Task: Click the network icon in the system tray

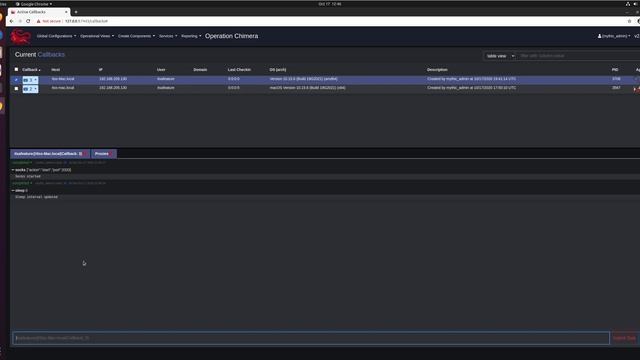Action: click(x=627, y=4)
